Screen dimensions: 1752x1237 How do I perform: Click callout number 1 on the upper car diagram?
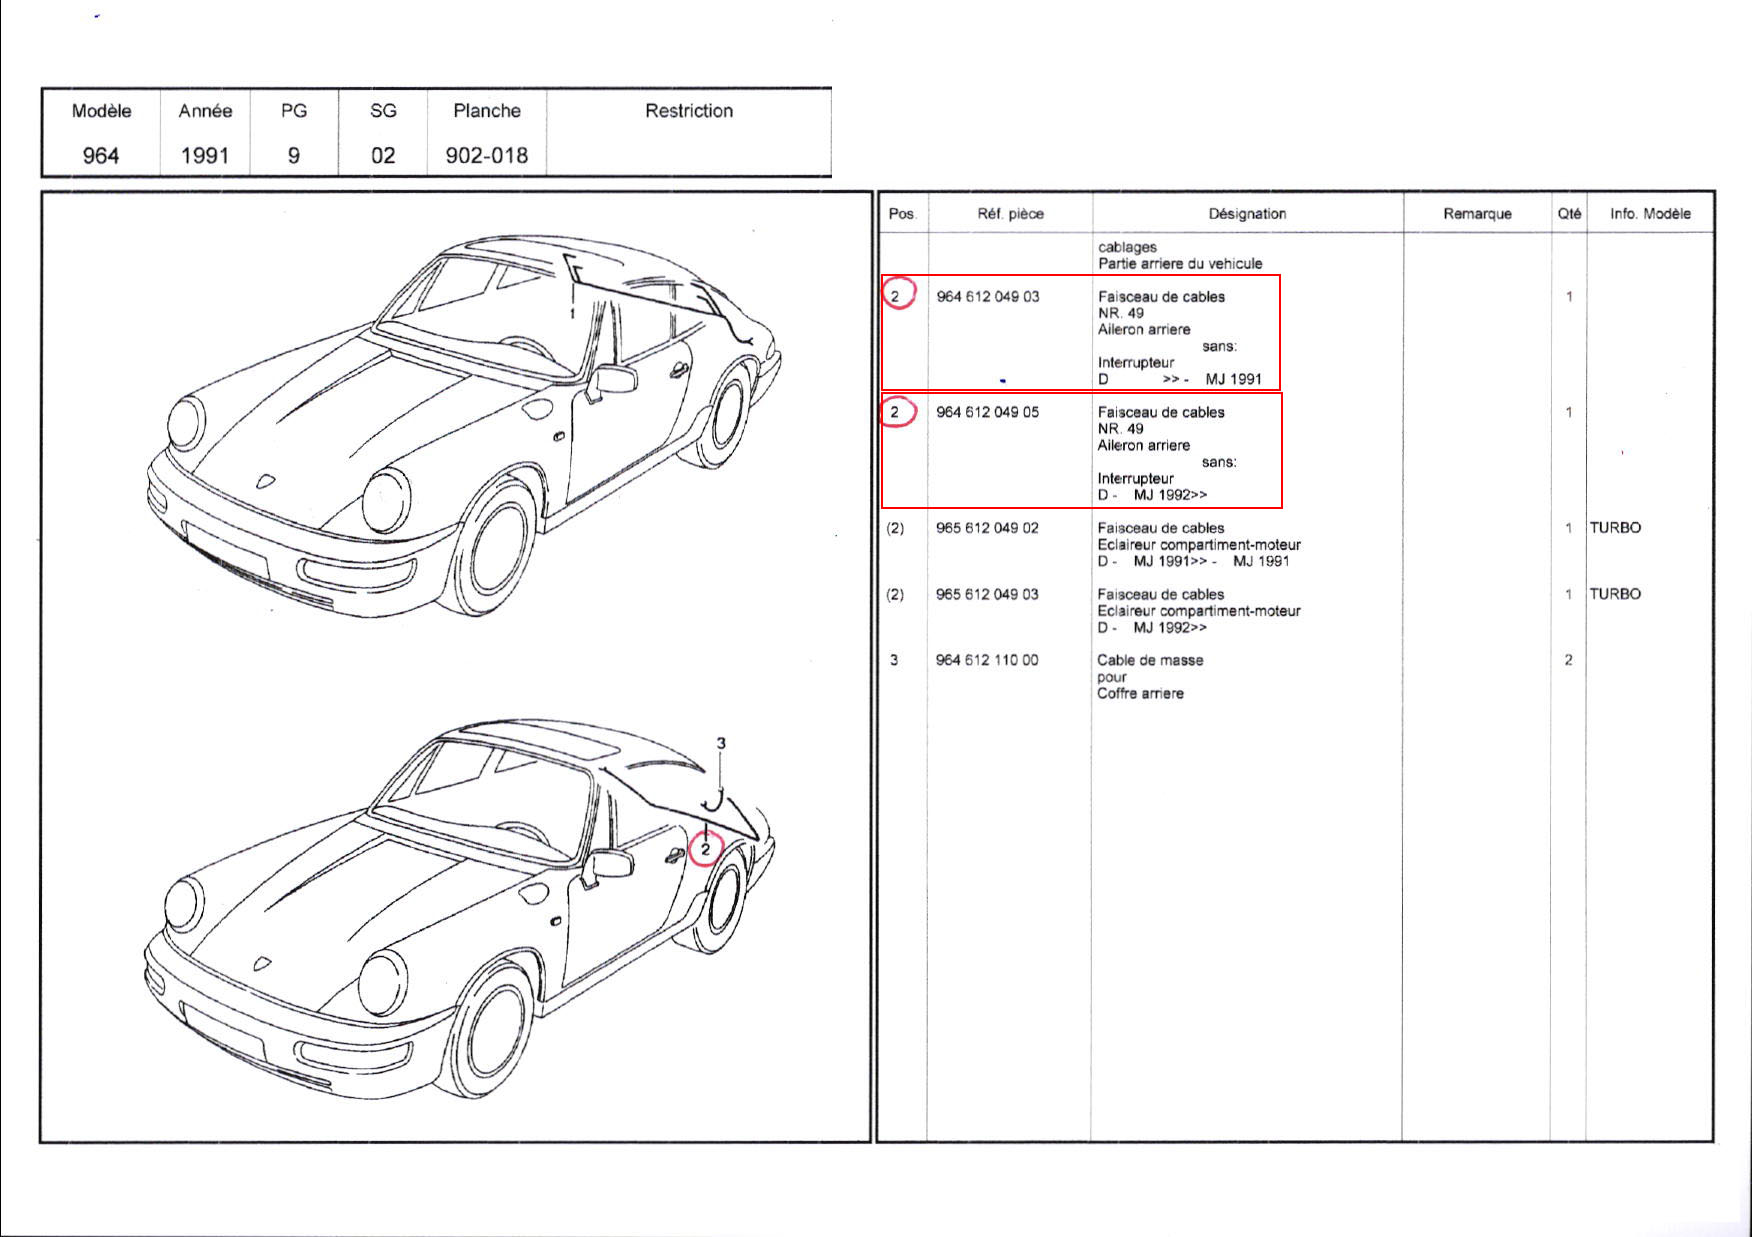pyautogui.click(x=572, y=313)
